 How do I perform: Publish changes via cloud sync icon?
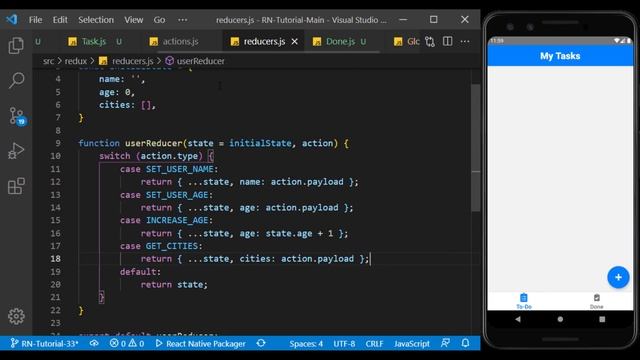94,343
